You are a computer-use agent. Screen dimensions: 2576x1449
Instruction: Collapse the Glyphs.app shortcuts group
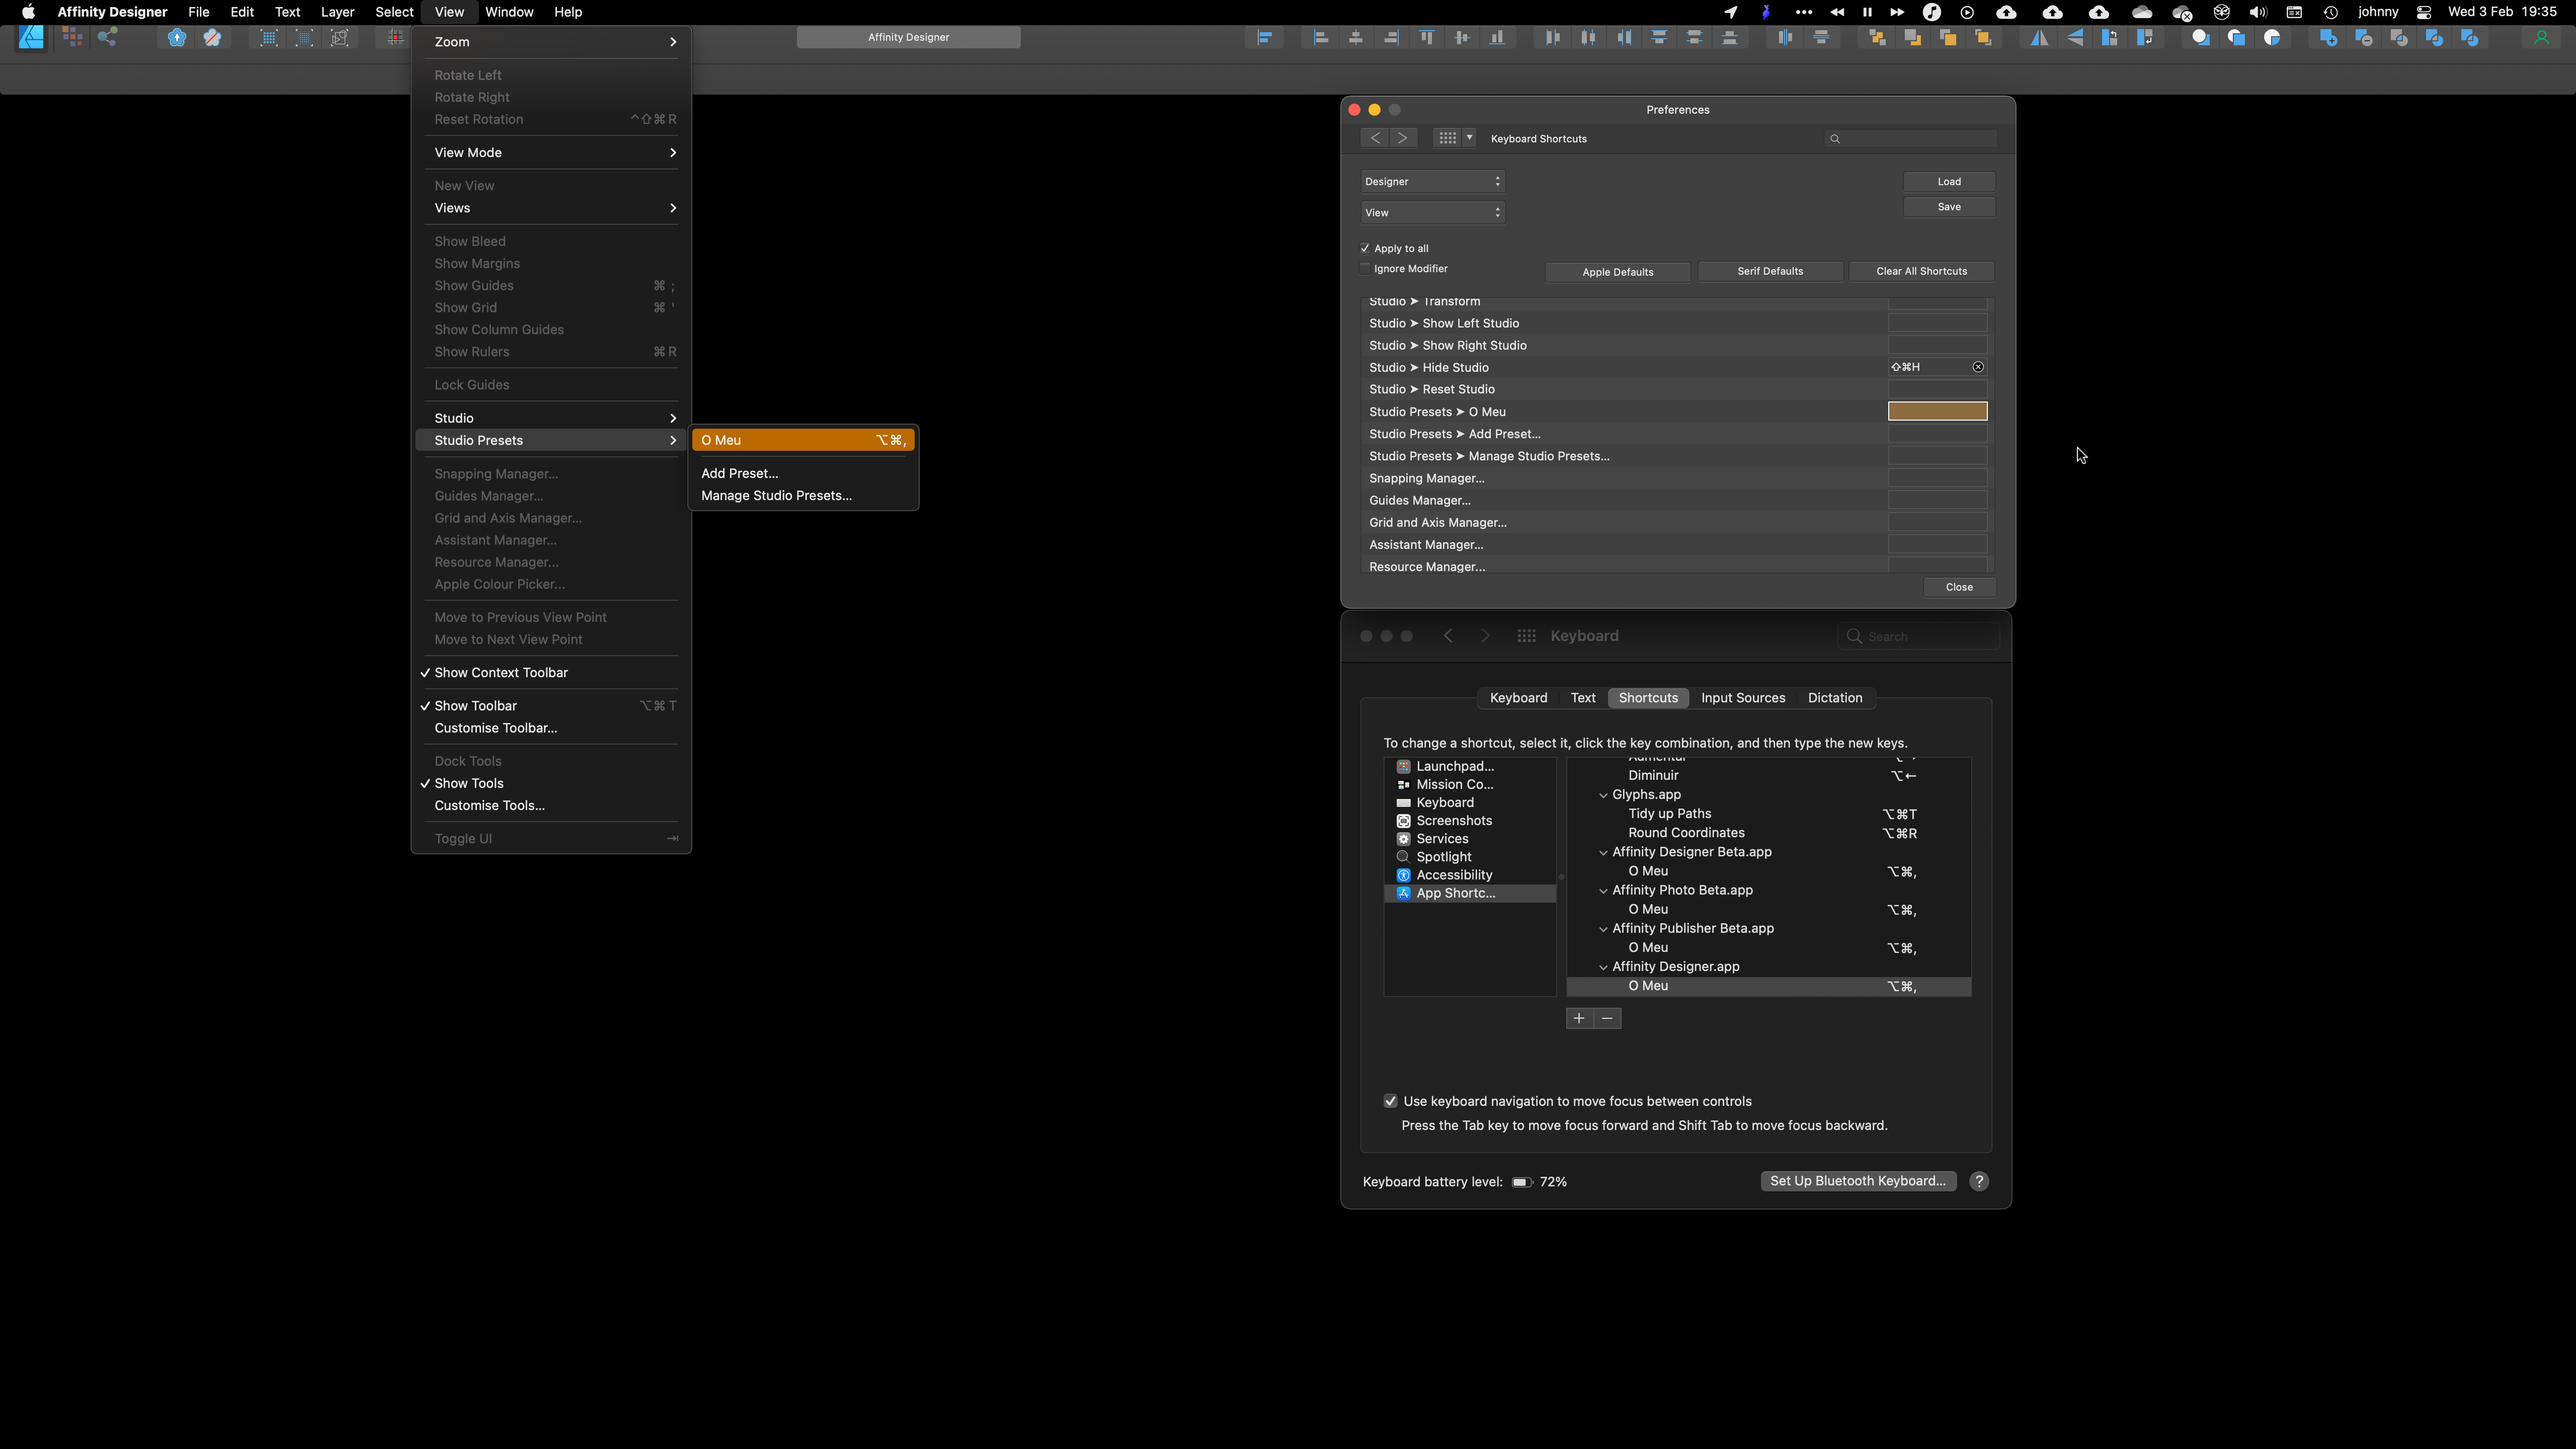pyautogui.click(x=1604, y=795)
